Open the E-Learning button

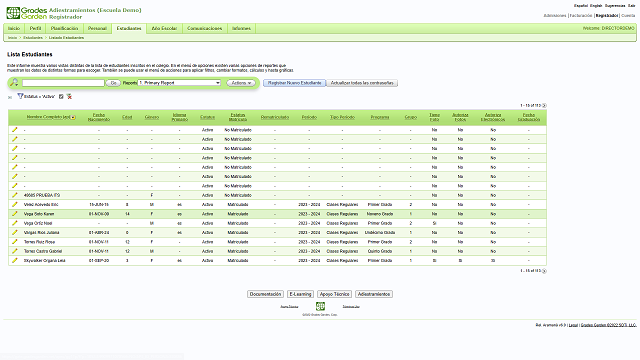[300, 294]
